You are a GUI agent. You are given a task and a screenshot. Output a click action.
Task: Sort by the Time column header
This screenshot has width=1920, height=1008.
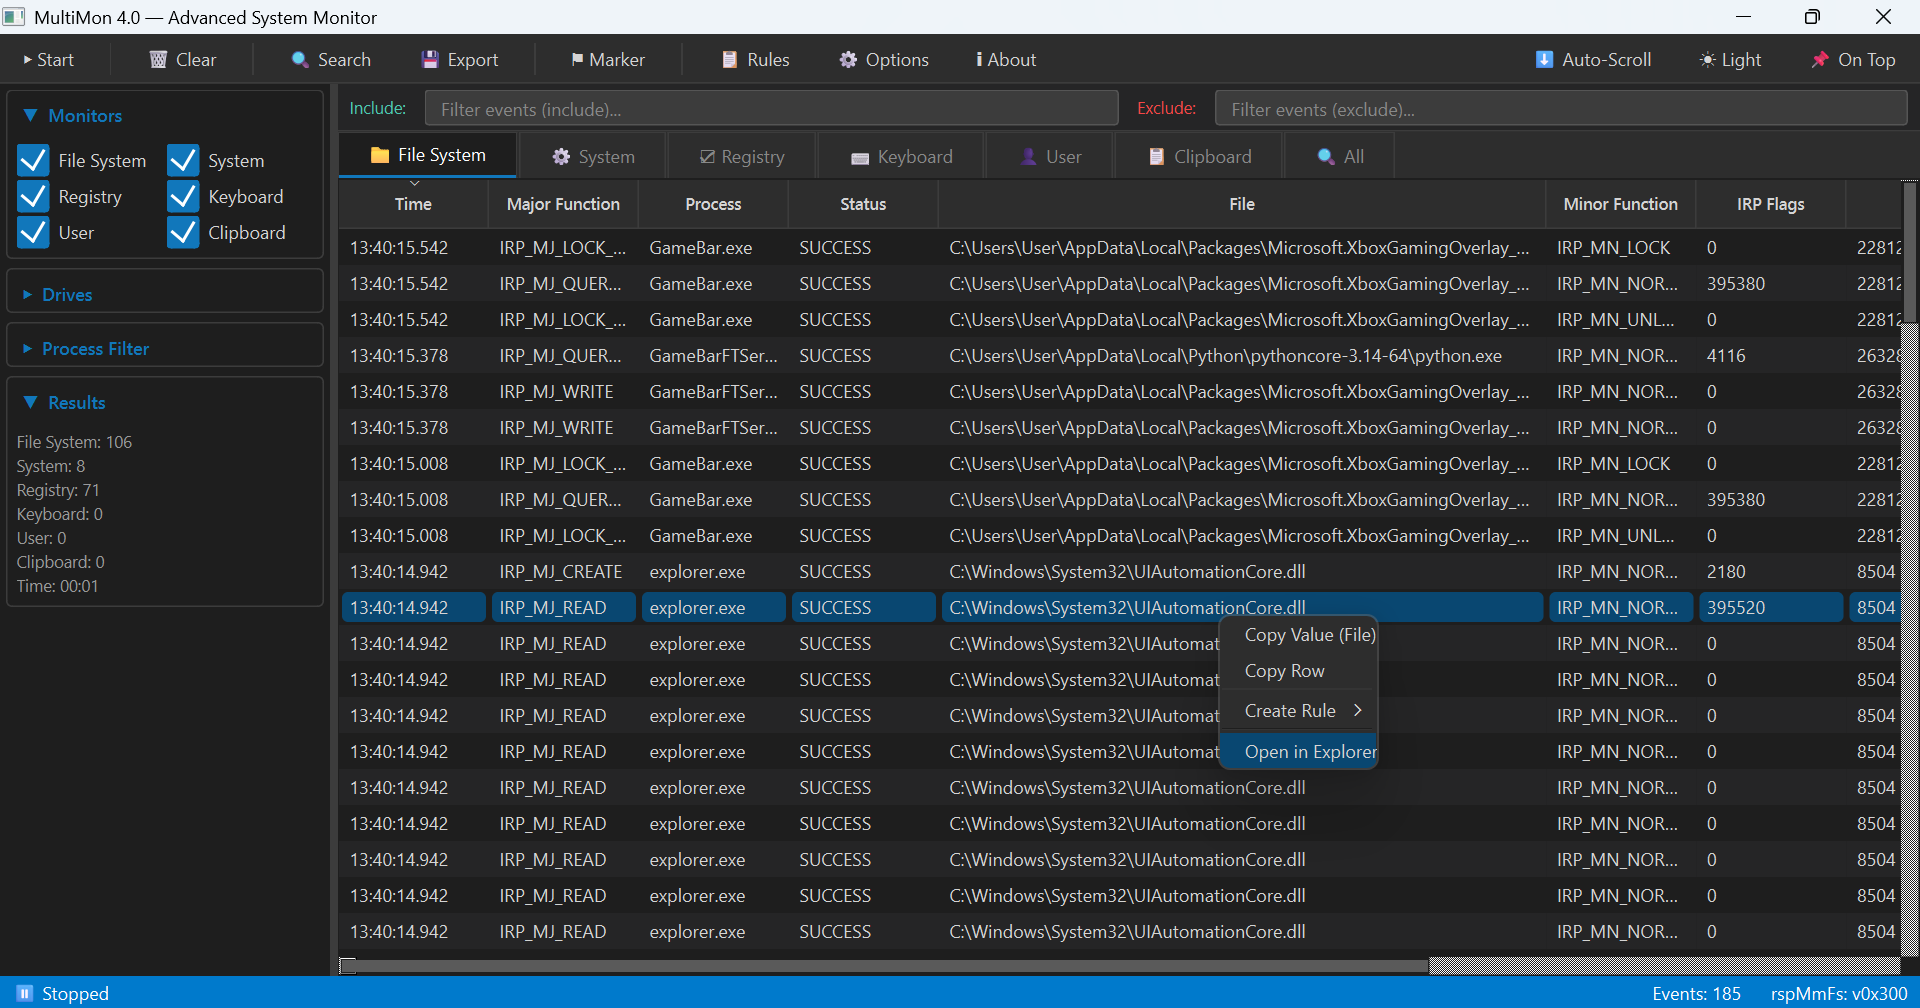tap(413, 204)
